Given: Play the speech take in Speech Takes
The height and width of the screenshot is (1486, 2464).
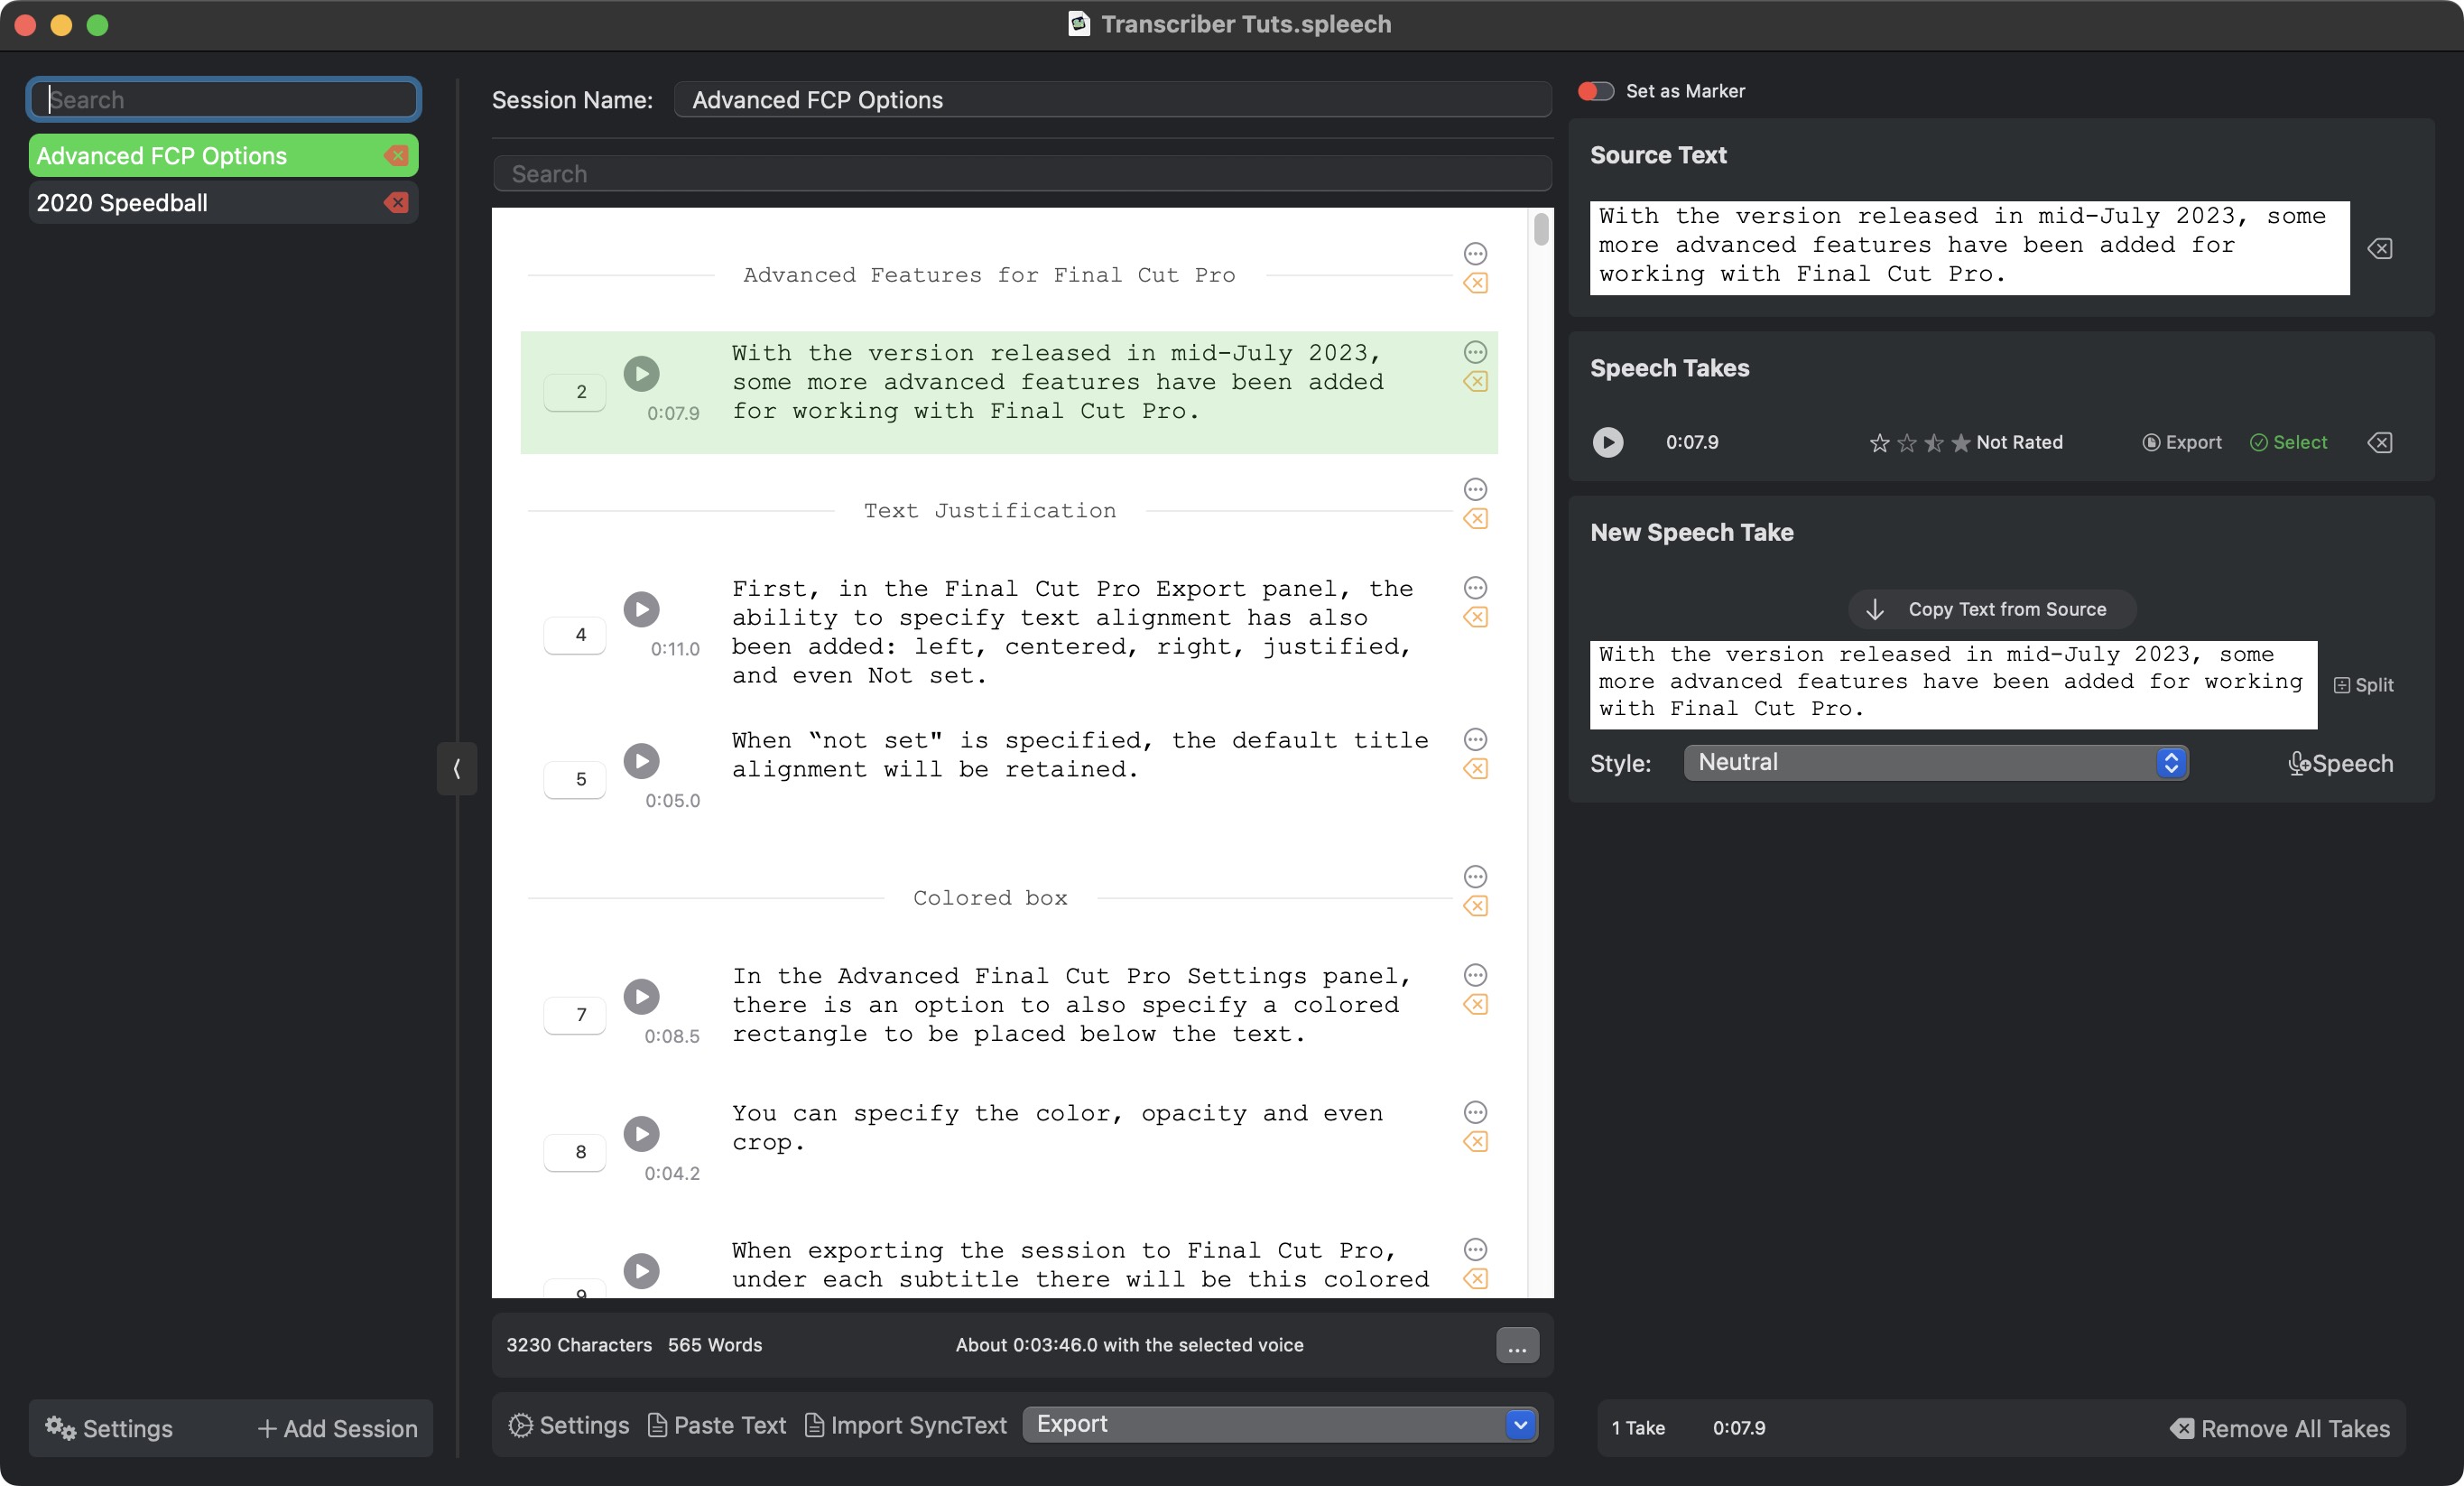Looking at the screenshot, I should (1607, 442).
